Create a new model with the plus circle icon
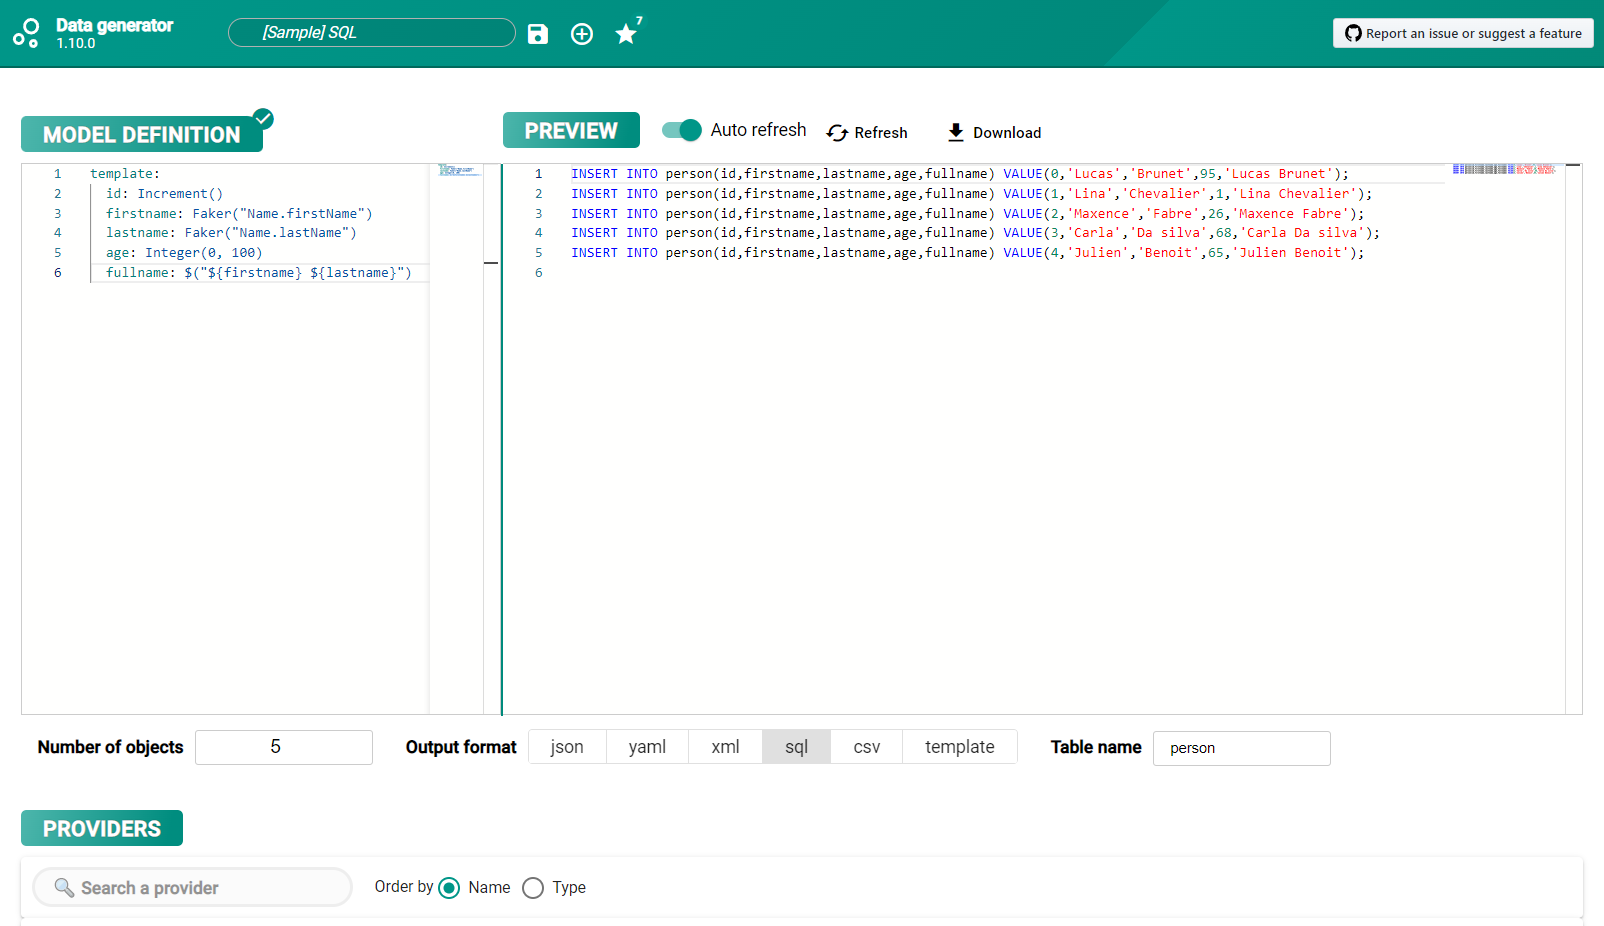The image size is (1604, 926). point(582,34)
